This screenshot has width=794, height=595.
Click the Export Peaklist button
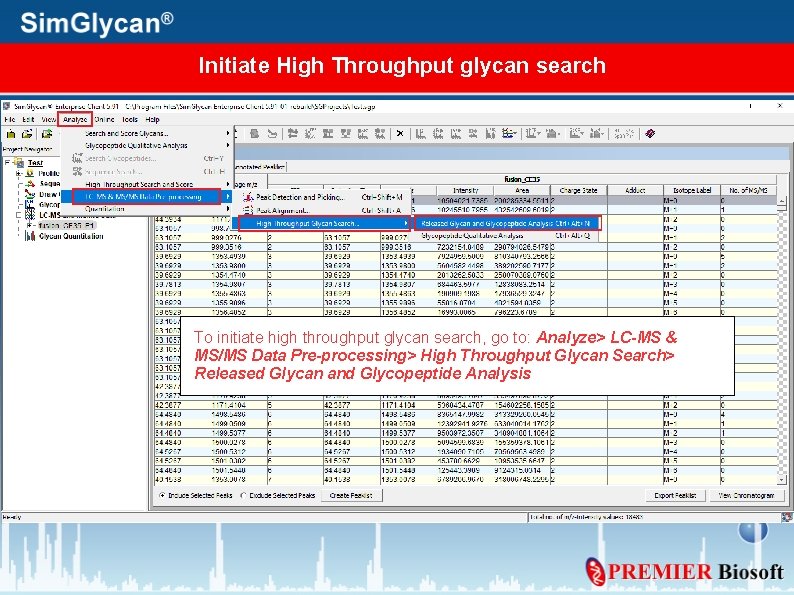pos(675,495)
